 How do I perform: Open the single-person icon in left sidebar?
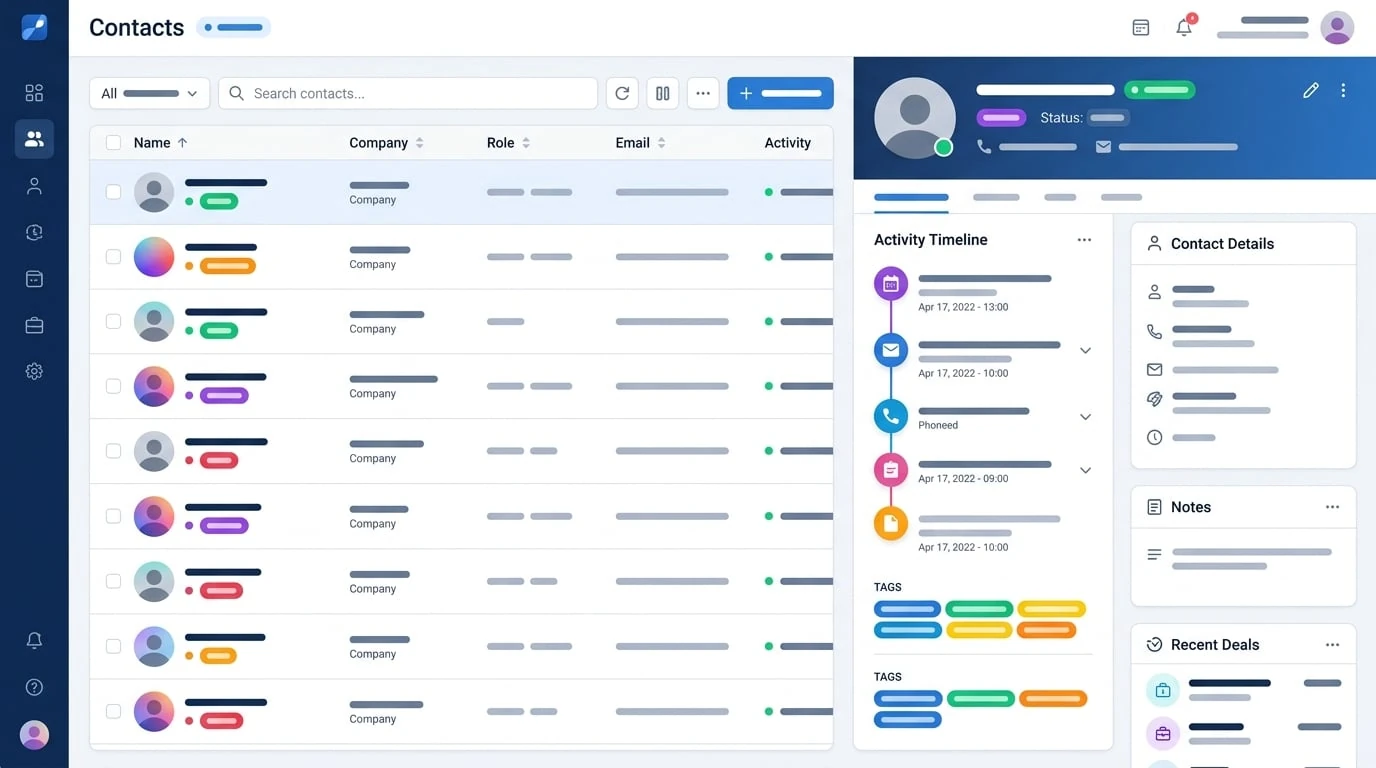[x=34, y=186]
